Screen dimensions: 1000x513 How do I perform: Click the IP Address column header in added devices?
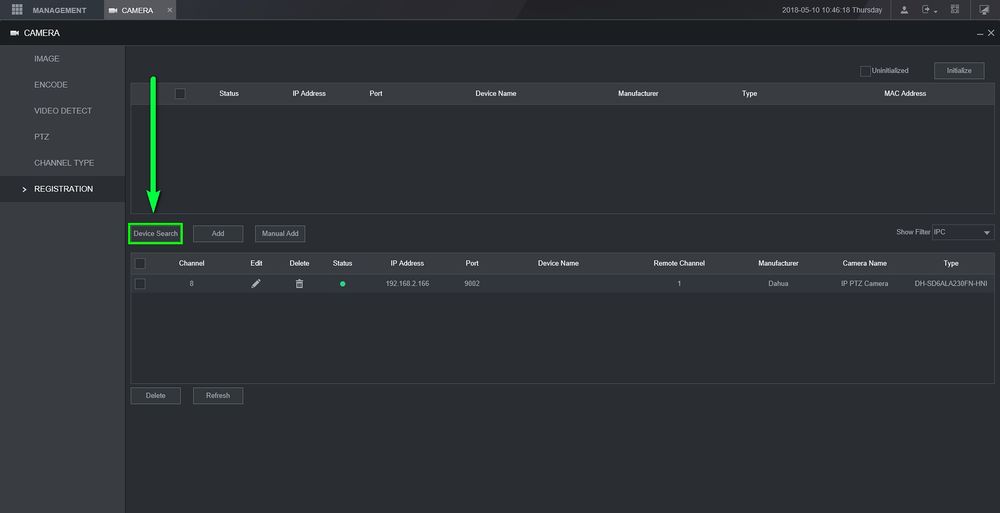(407, 263)
